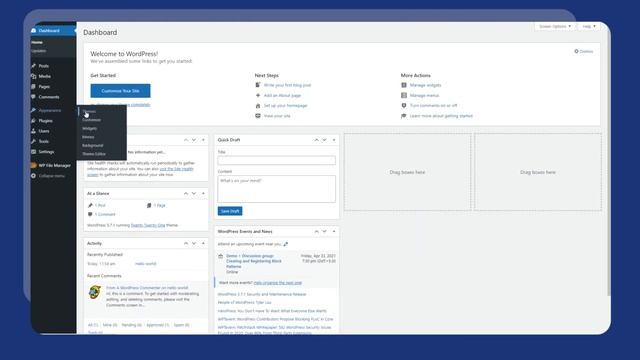Viewport: 640px width, 360px height.
Task: Move Quick Draft widget up
Action: point(316,140)
